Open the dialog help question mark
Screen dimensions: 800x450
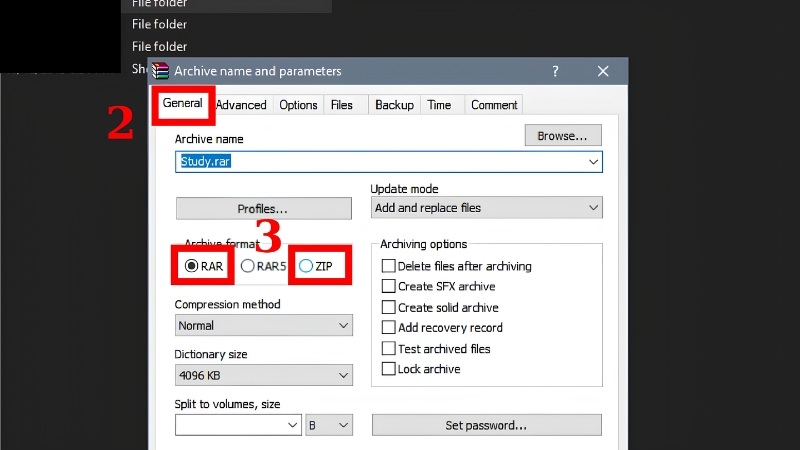pyautogui.click(x=555, y=71)
